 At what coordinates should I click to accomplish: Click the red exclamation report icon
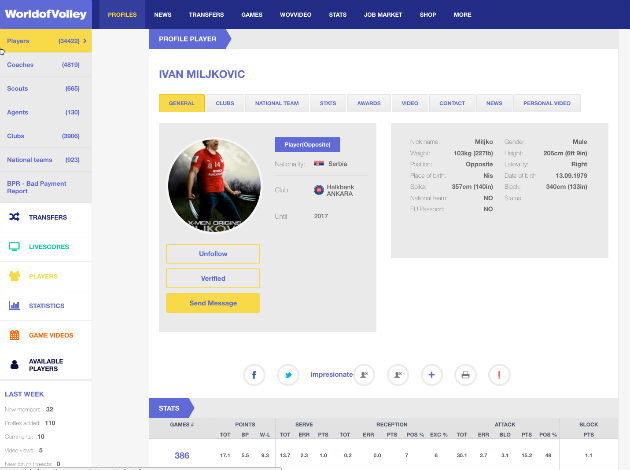pyautogui.click(x=498, y=375)
